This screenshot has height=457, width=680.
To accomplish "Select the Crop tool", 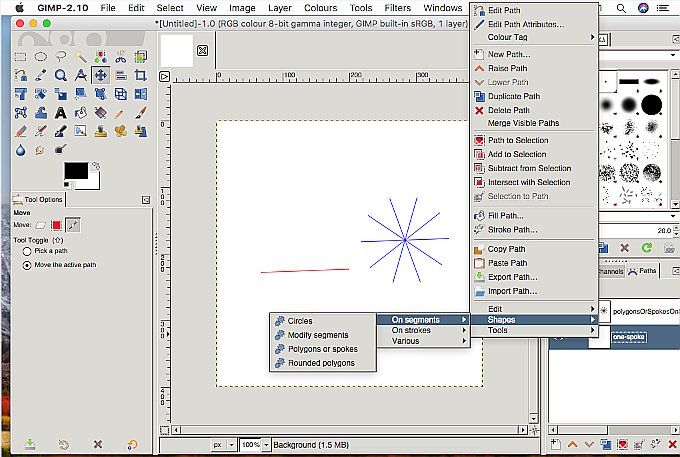I will point(140,75).
